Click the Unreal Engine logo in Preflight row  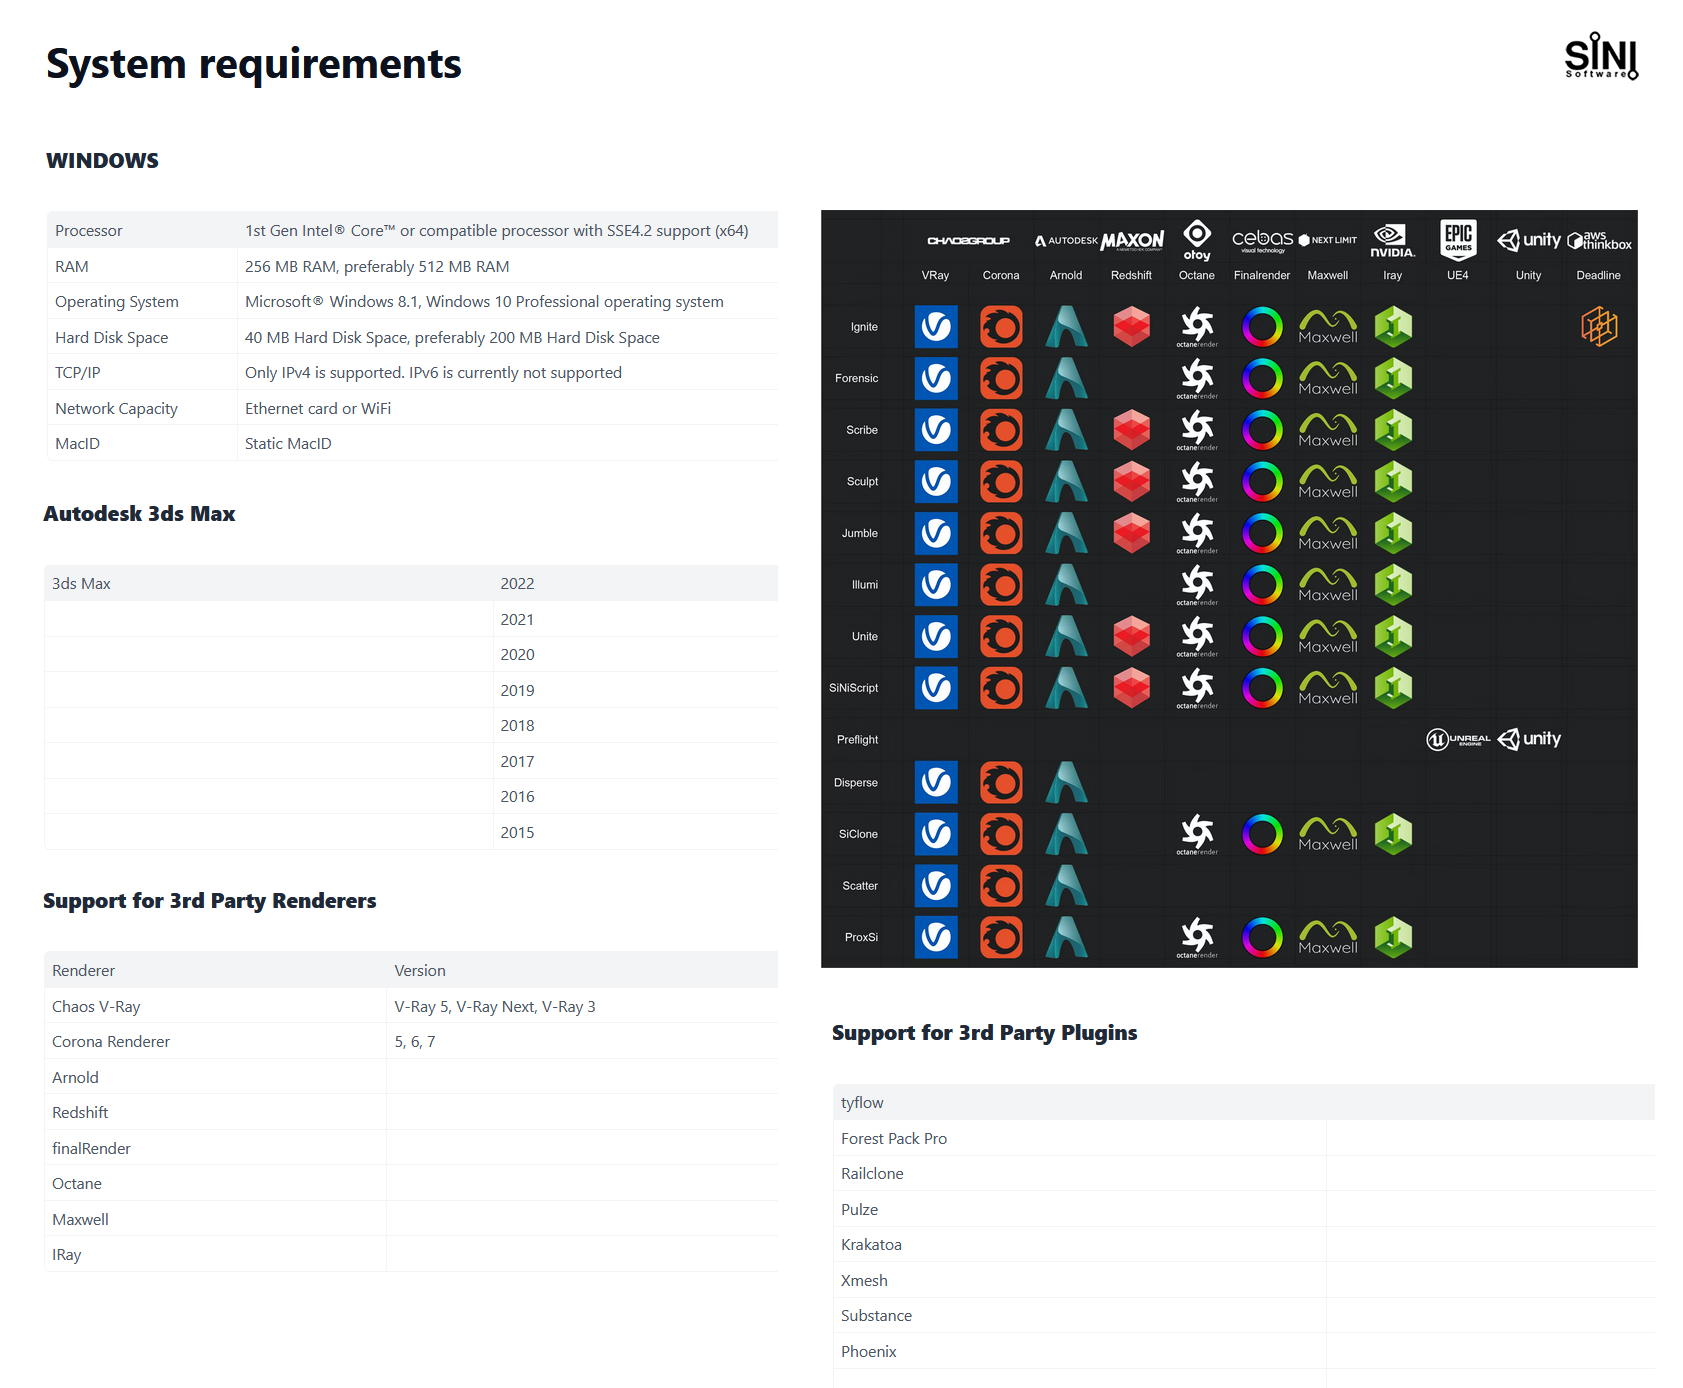(x=1458, y=739)
